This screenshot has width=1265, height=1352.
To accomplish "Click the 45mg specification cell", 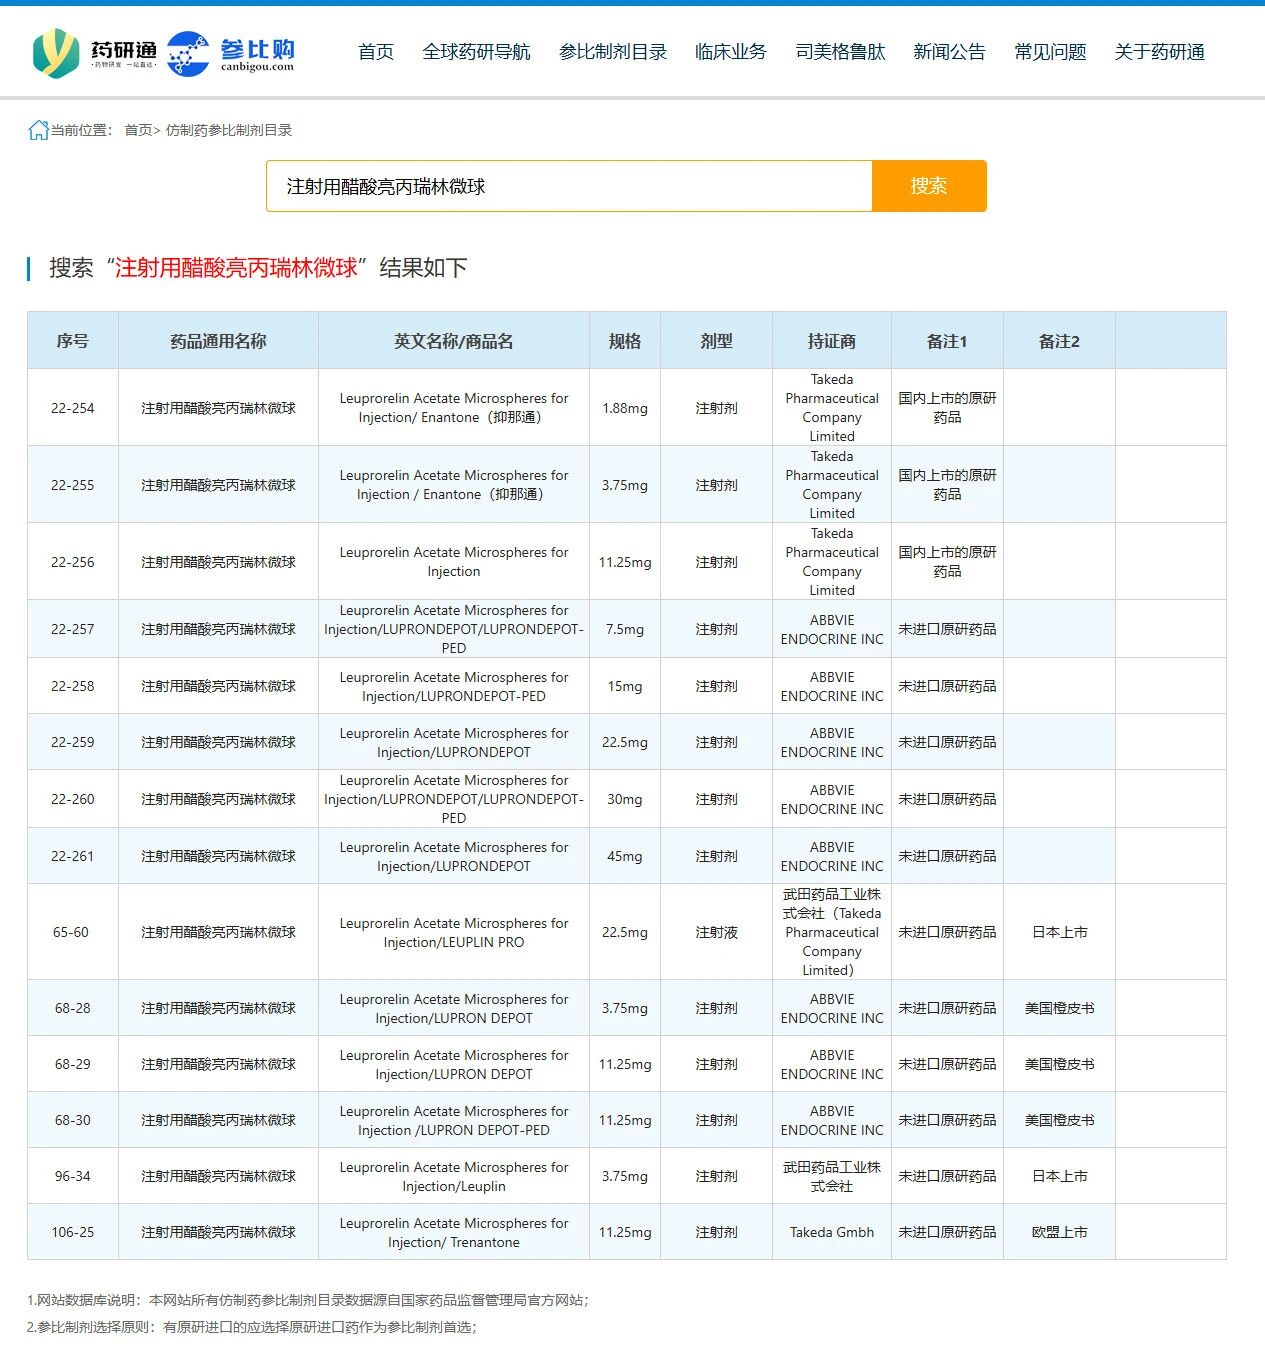I will pos(625,856).
